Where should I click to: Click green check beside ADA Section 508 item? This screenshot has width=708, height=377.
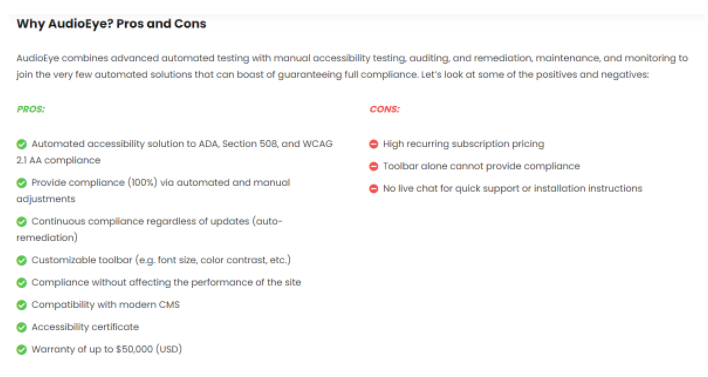[x=22, y=144]
